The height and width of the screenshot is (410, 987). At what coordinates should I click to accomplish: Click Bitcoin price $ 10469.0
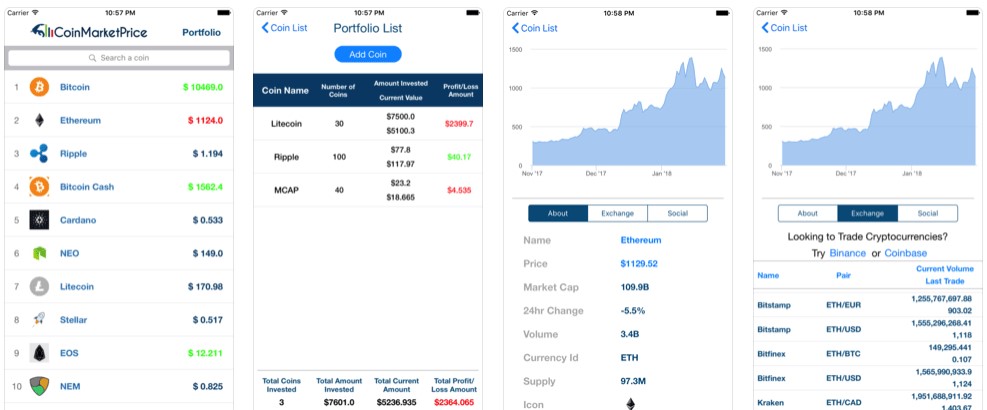pyautogui.click(x=203, y=87)
